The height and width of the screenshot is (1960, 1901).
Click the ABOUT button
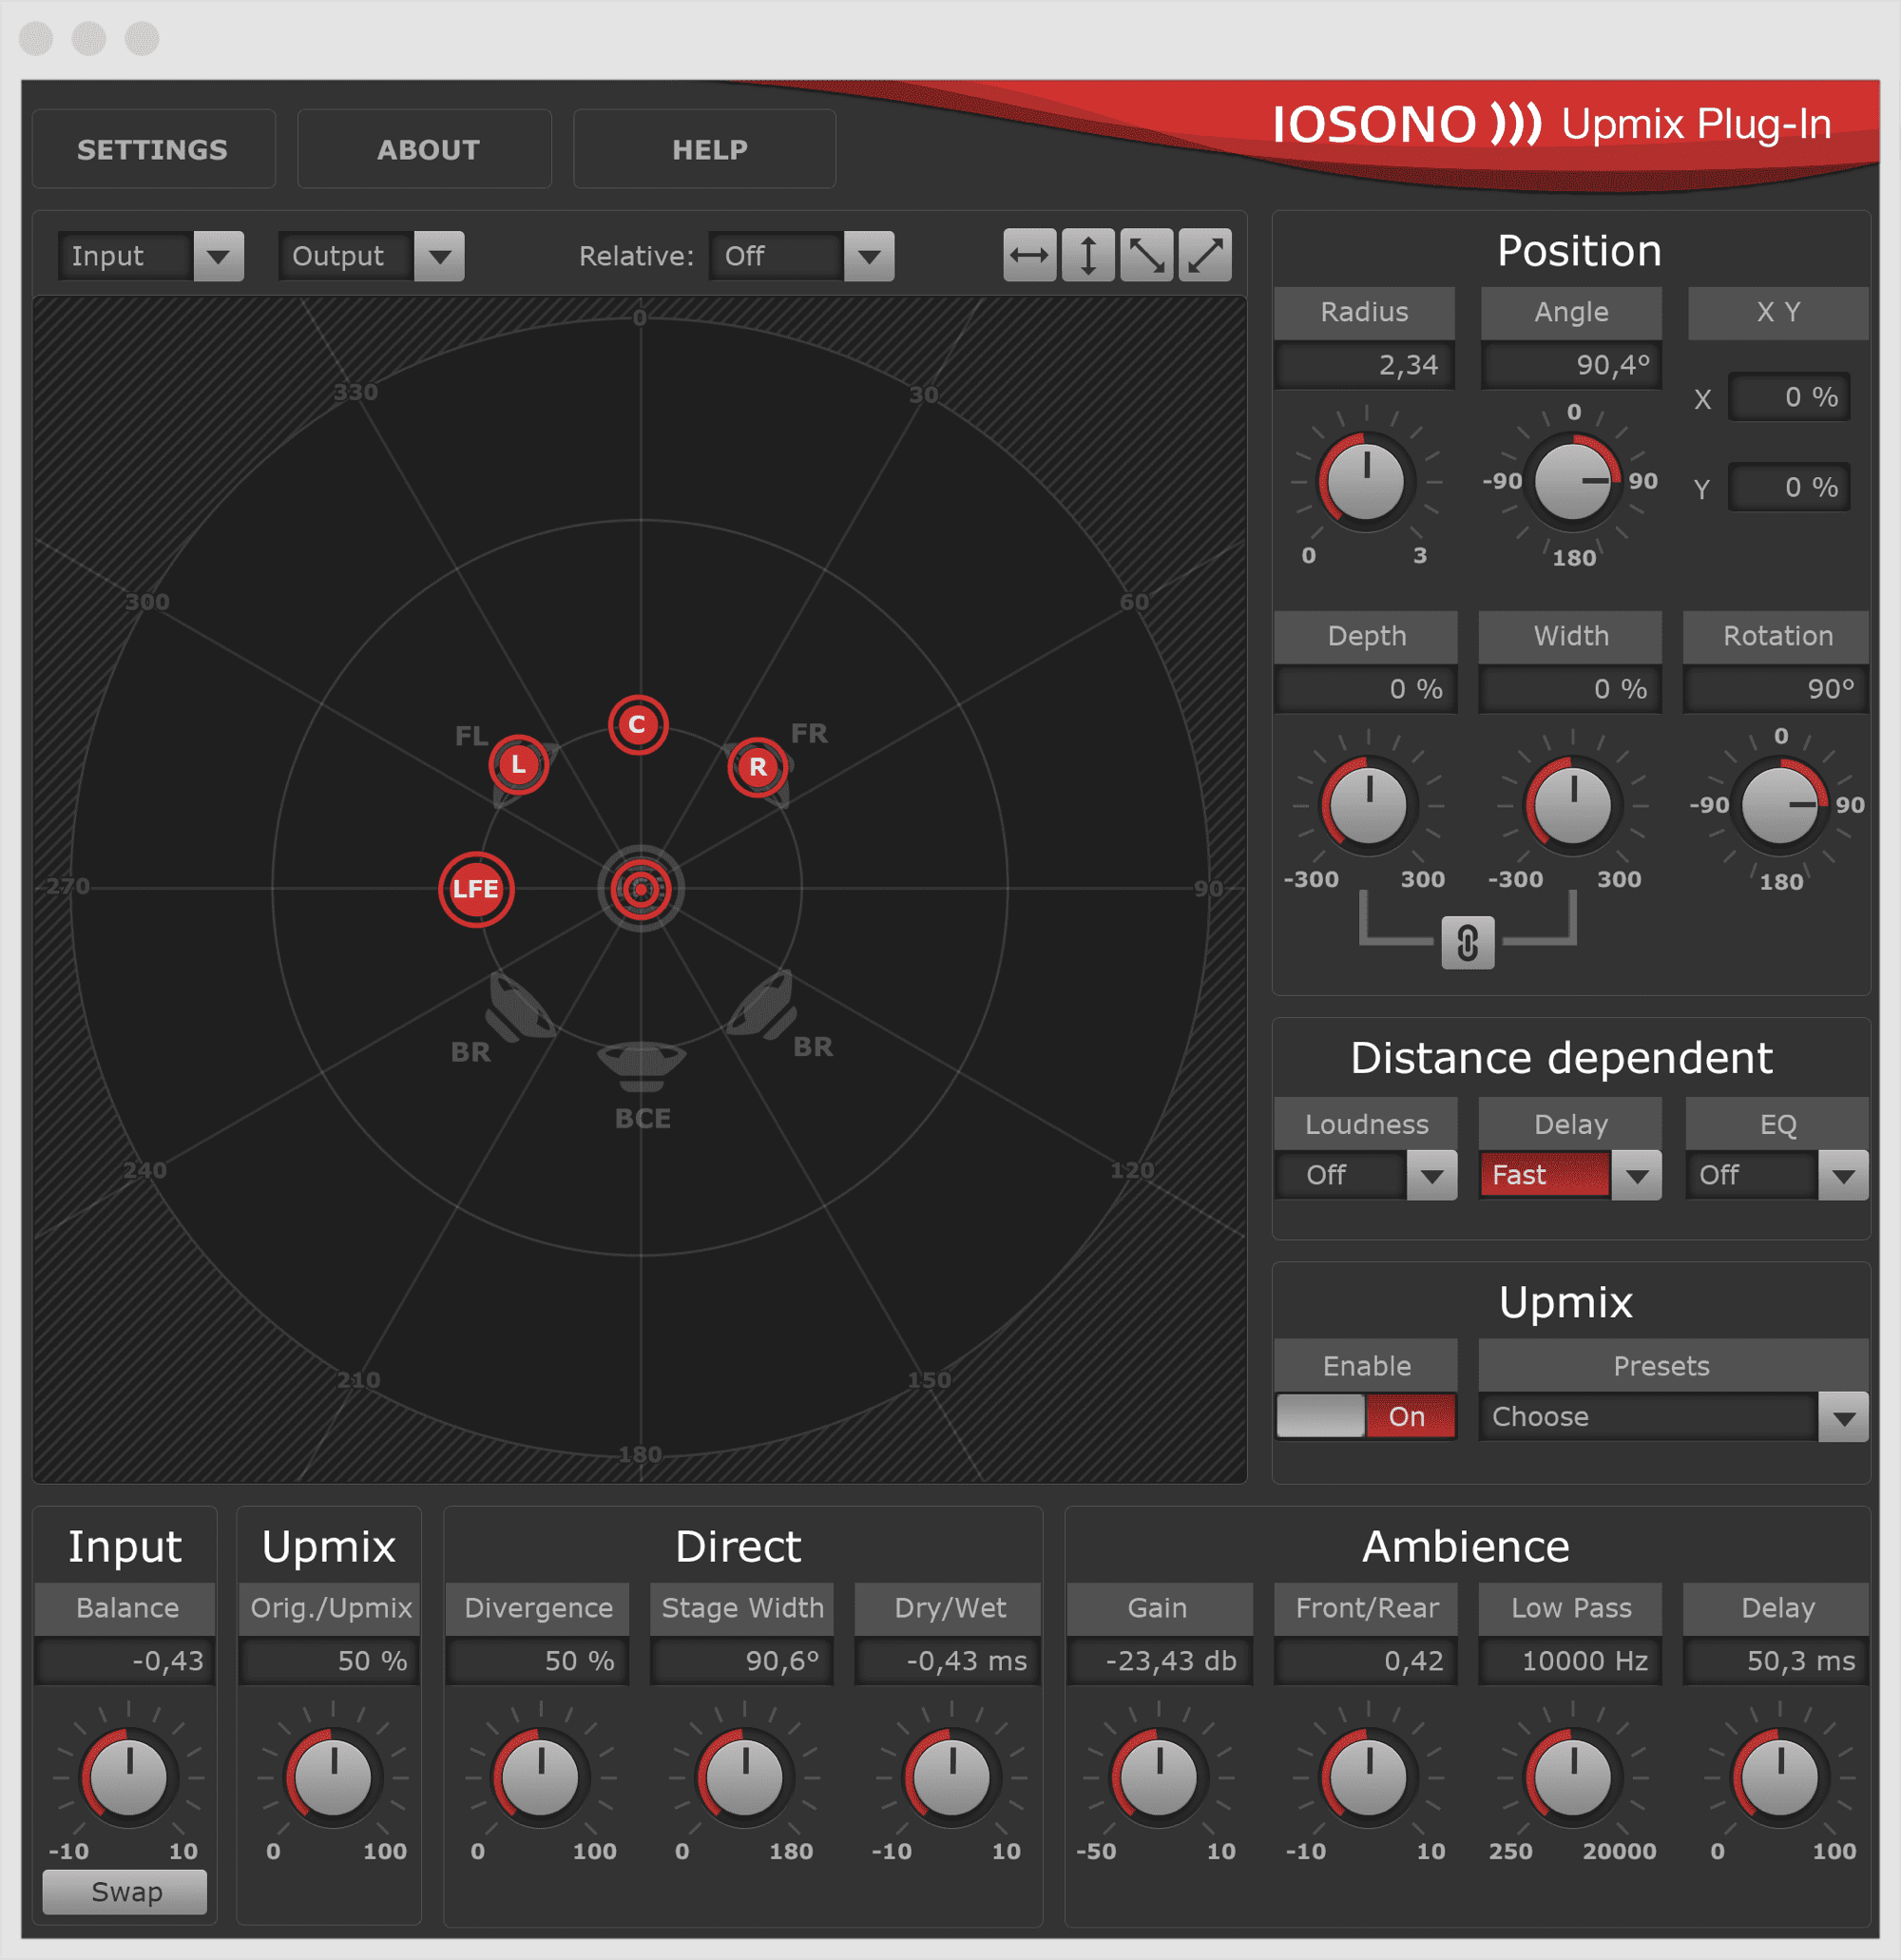(x=428, y=150)
